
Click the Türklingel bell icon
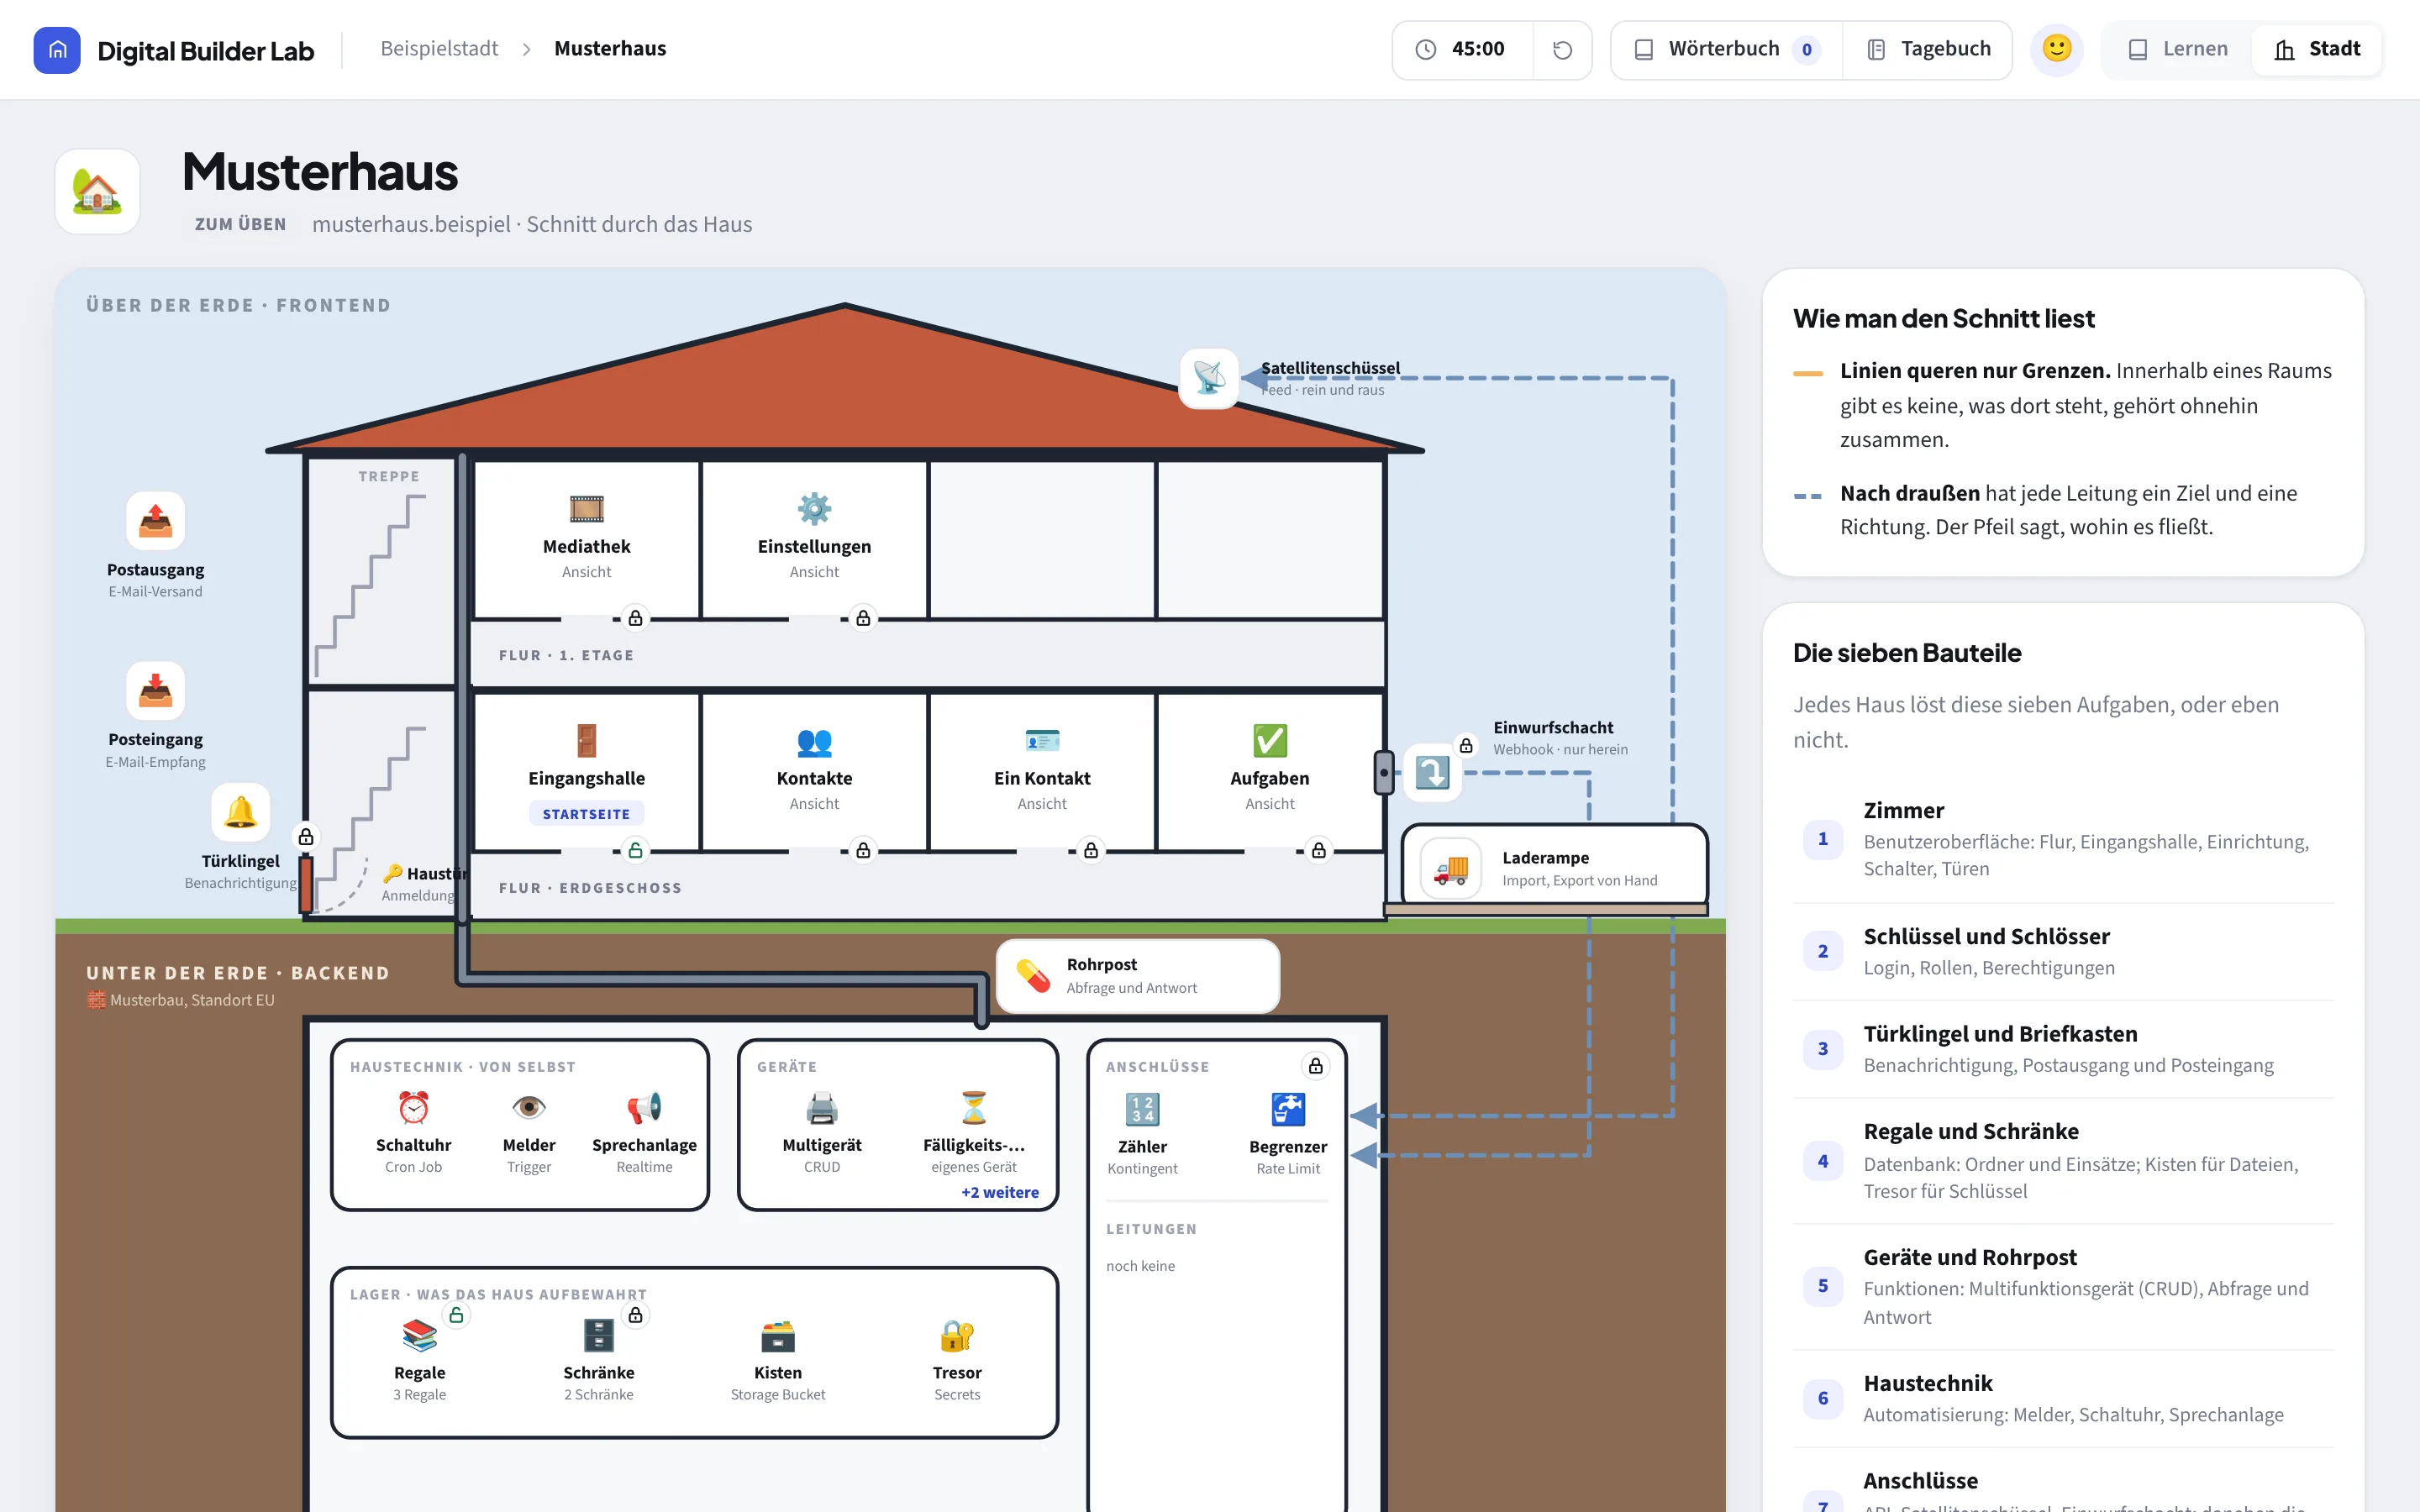point(240,812)
